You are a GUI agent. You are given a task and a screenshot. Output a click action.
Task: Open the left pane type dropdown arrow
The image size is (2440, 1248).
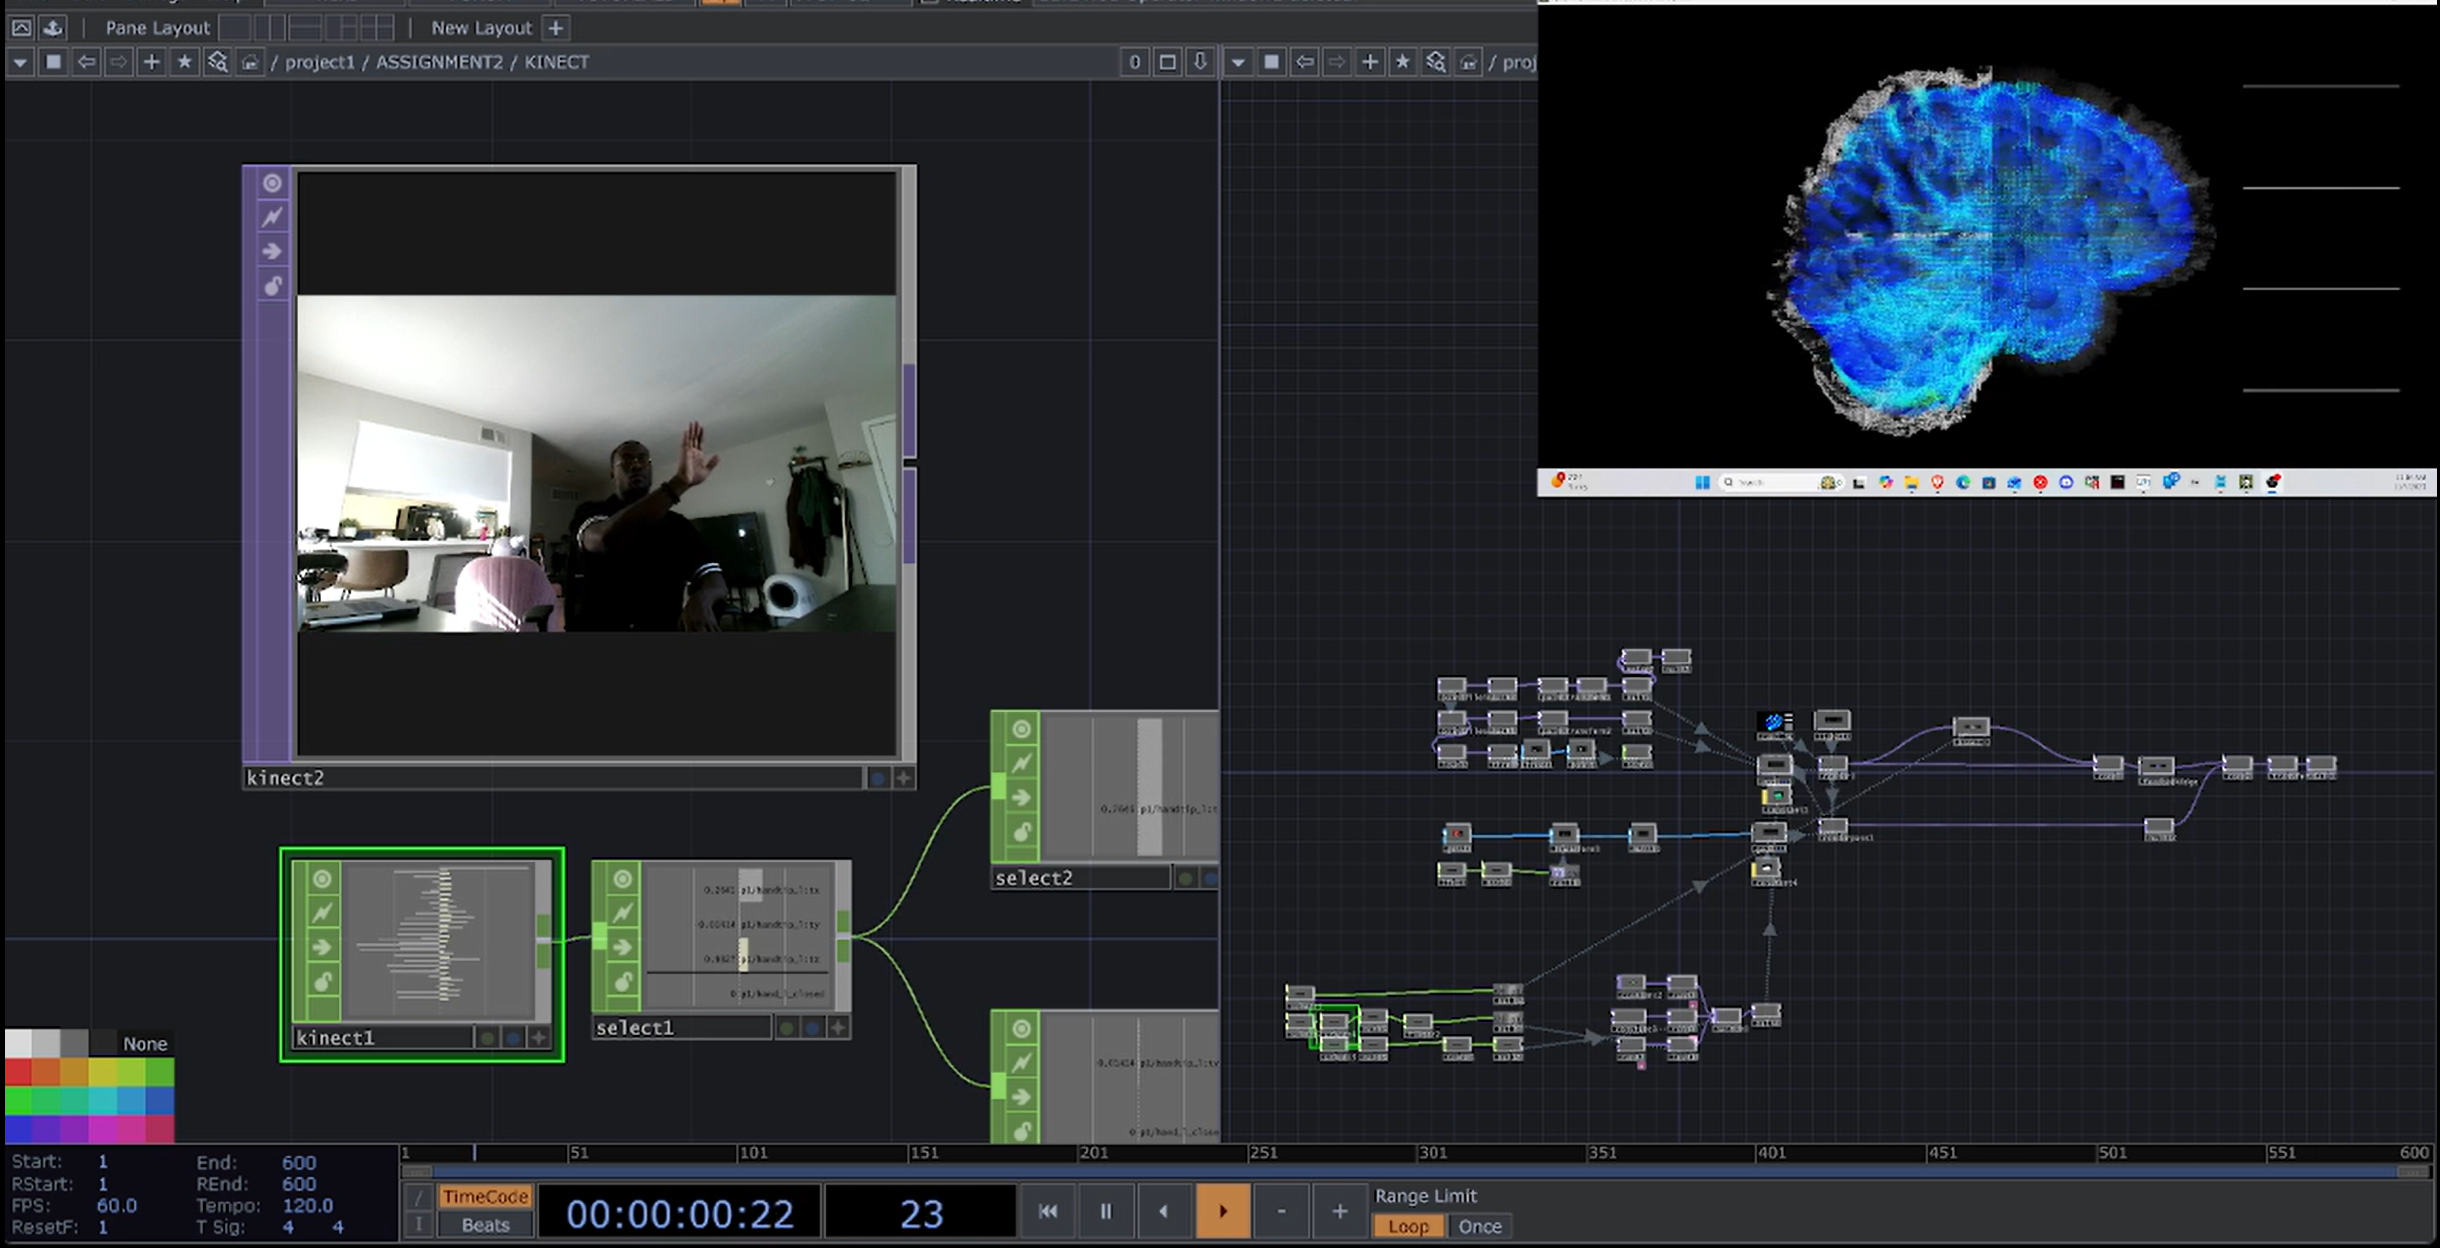pyautogui.click(x=20, y=62)
